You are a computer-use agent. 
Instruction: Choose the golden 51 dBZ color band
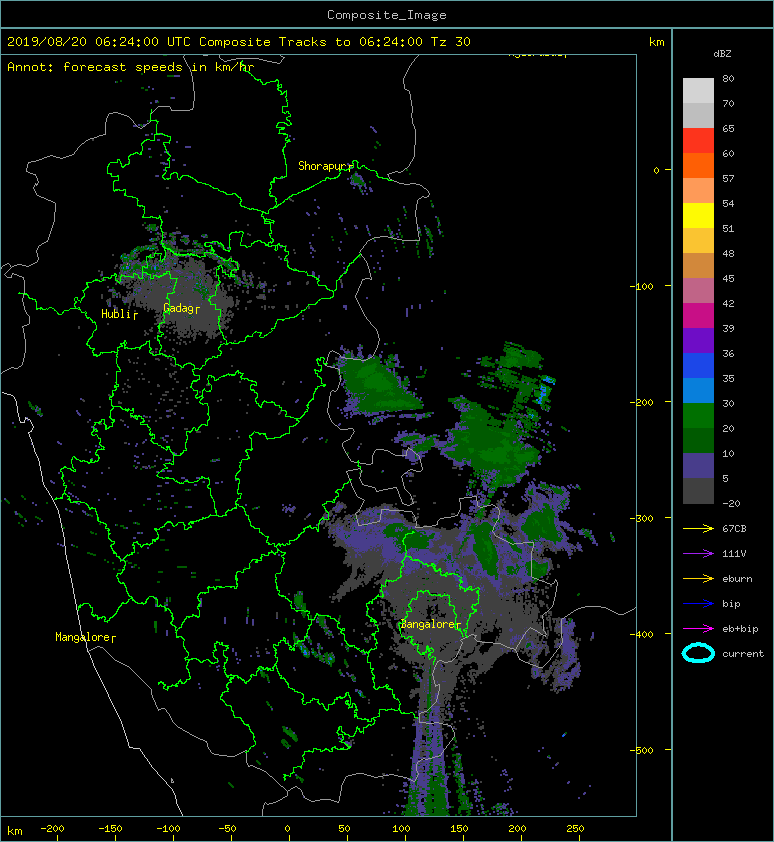pyautogui.click(x=698, y=241)
